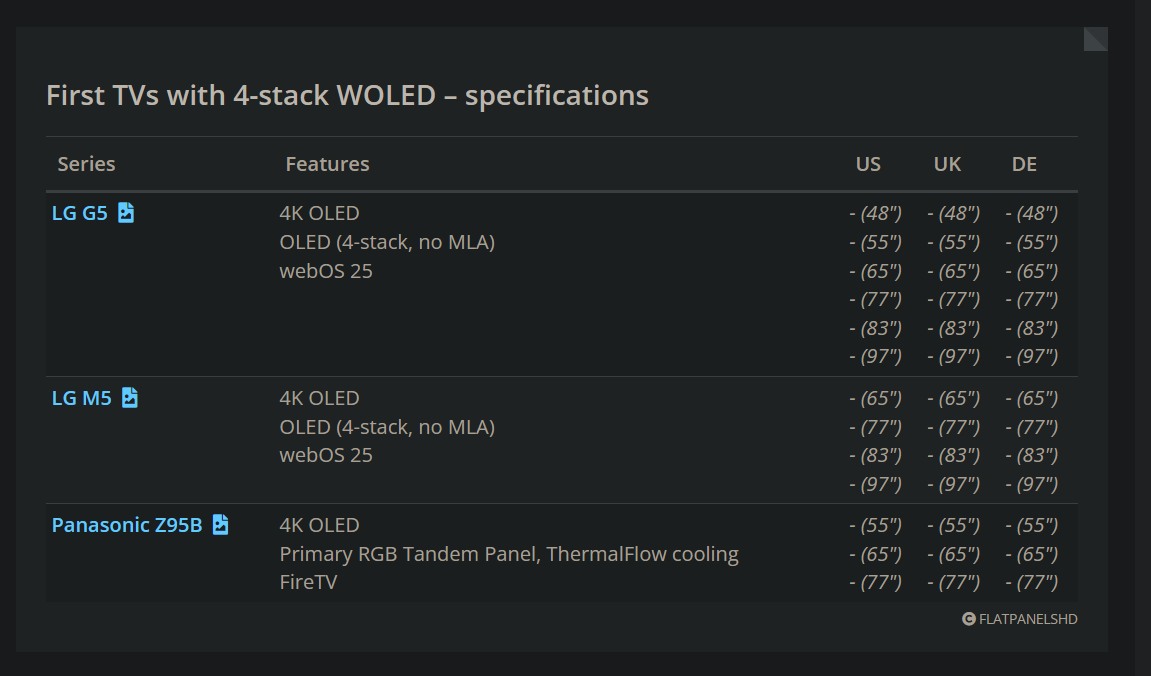Click "Primary RGB Tandem Panel, ThermalFlow cooling" text

pos(508,554)
